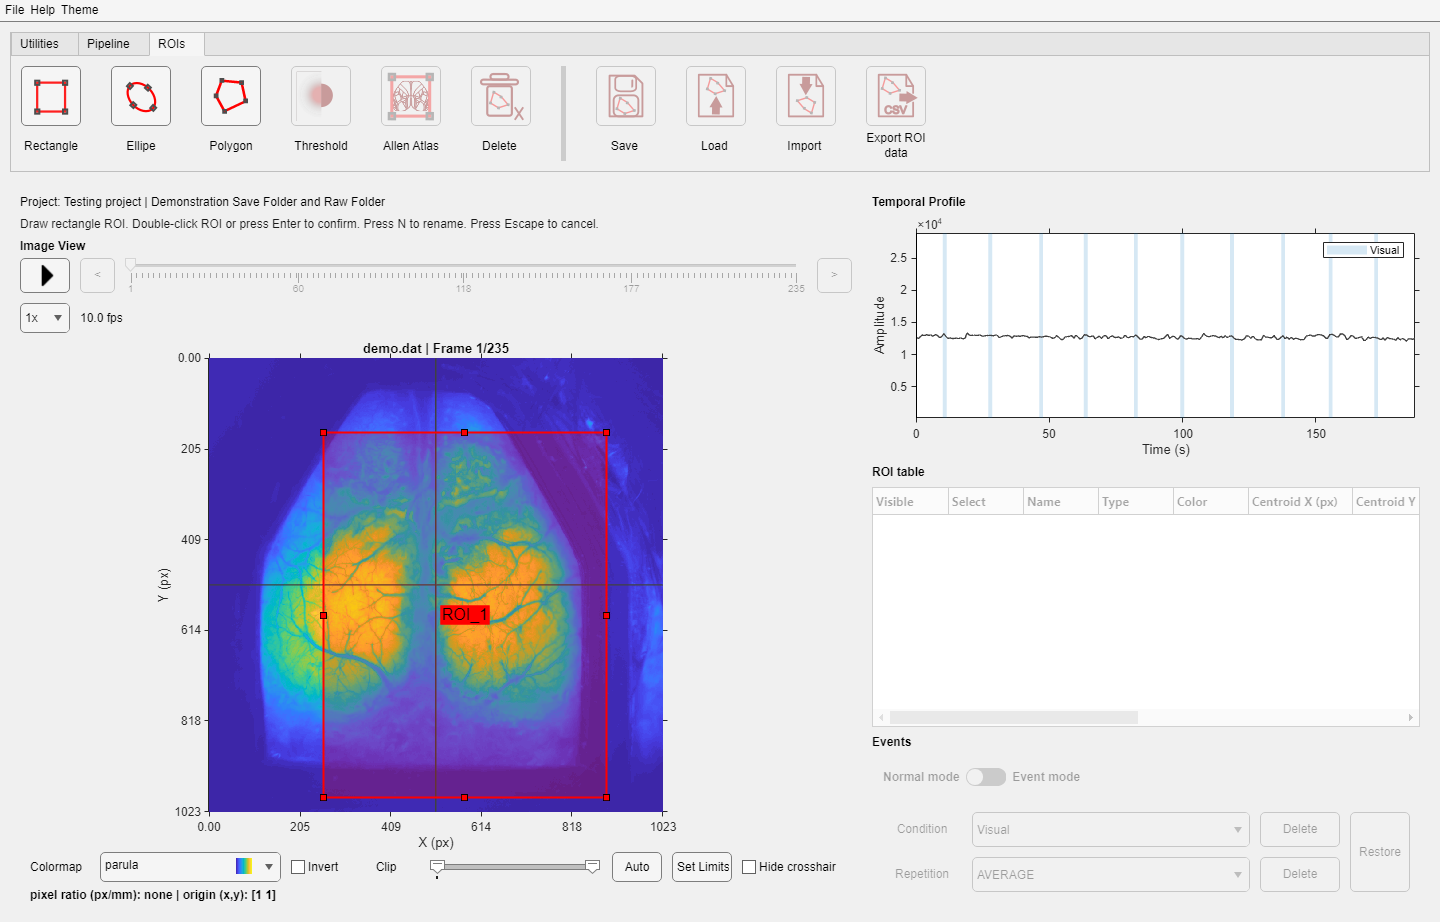Click the Name column header
This screenshot has height=922, width=1440.
(1060, 502)
